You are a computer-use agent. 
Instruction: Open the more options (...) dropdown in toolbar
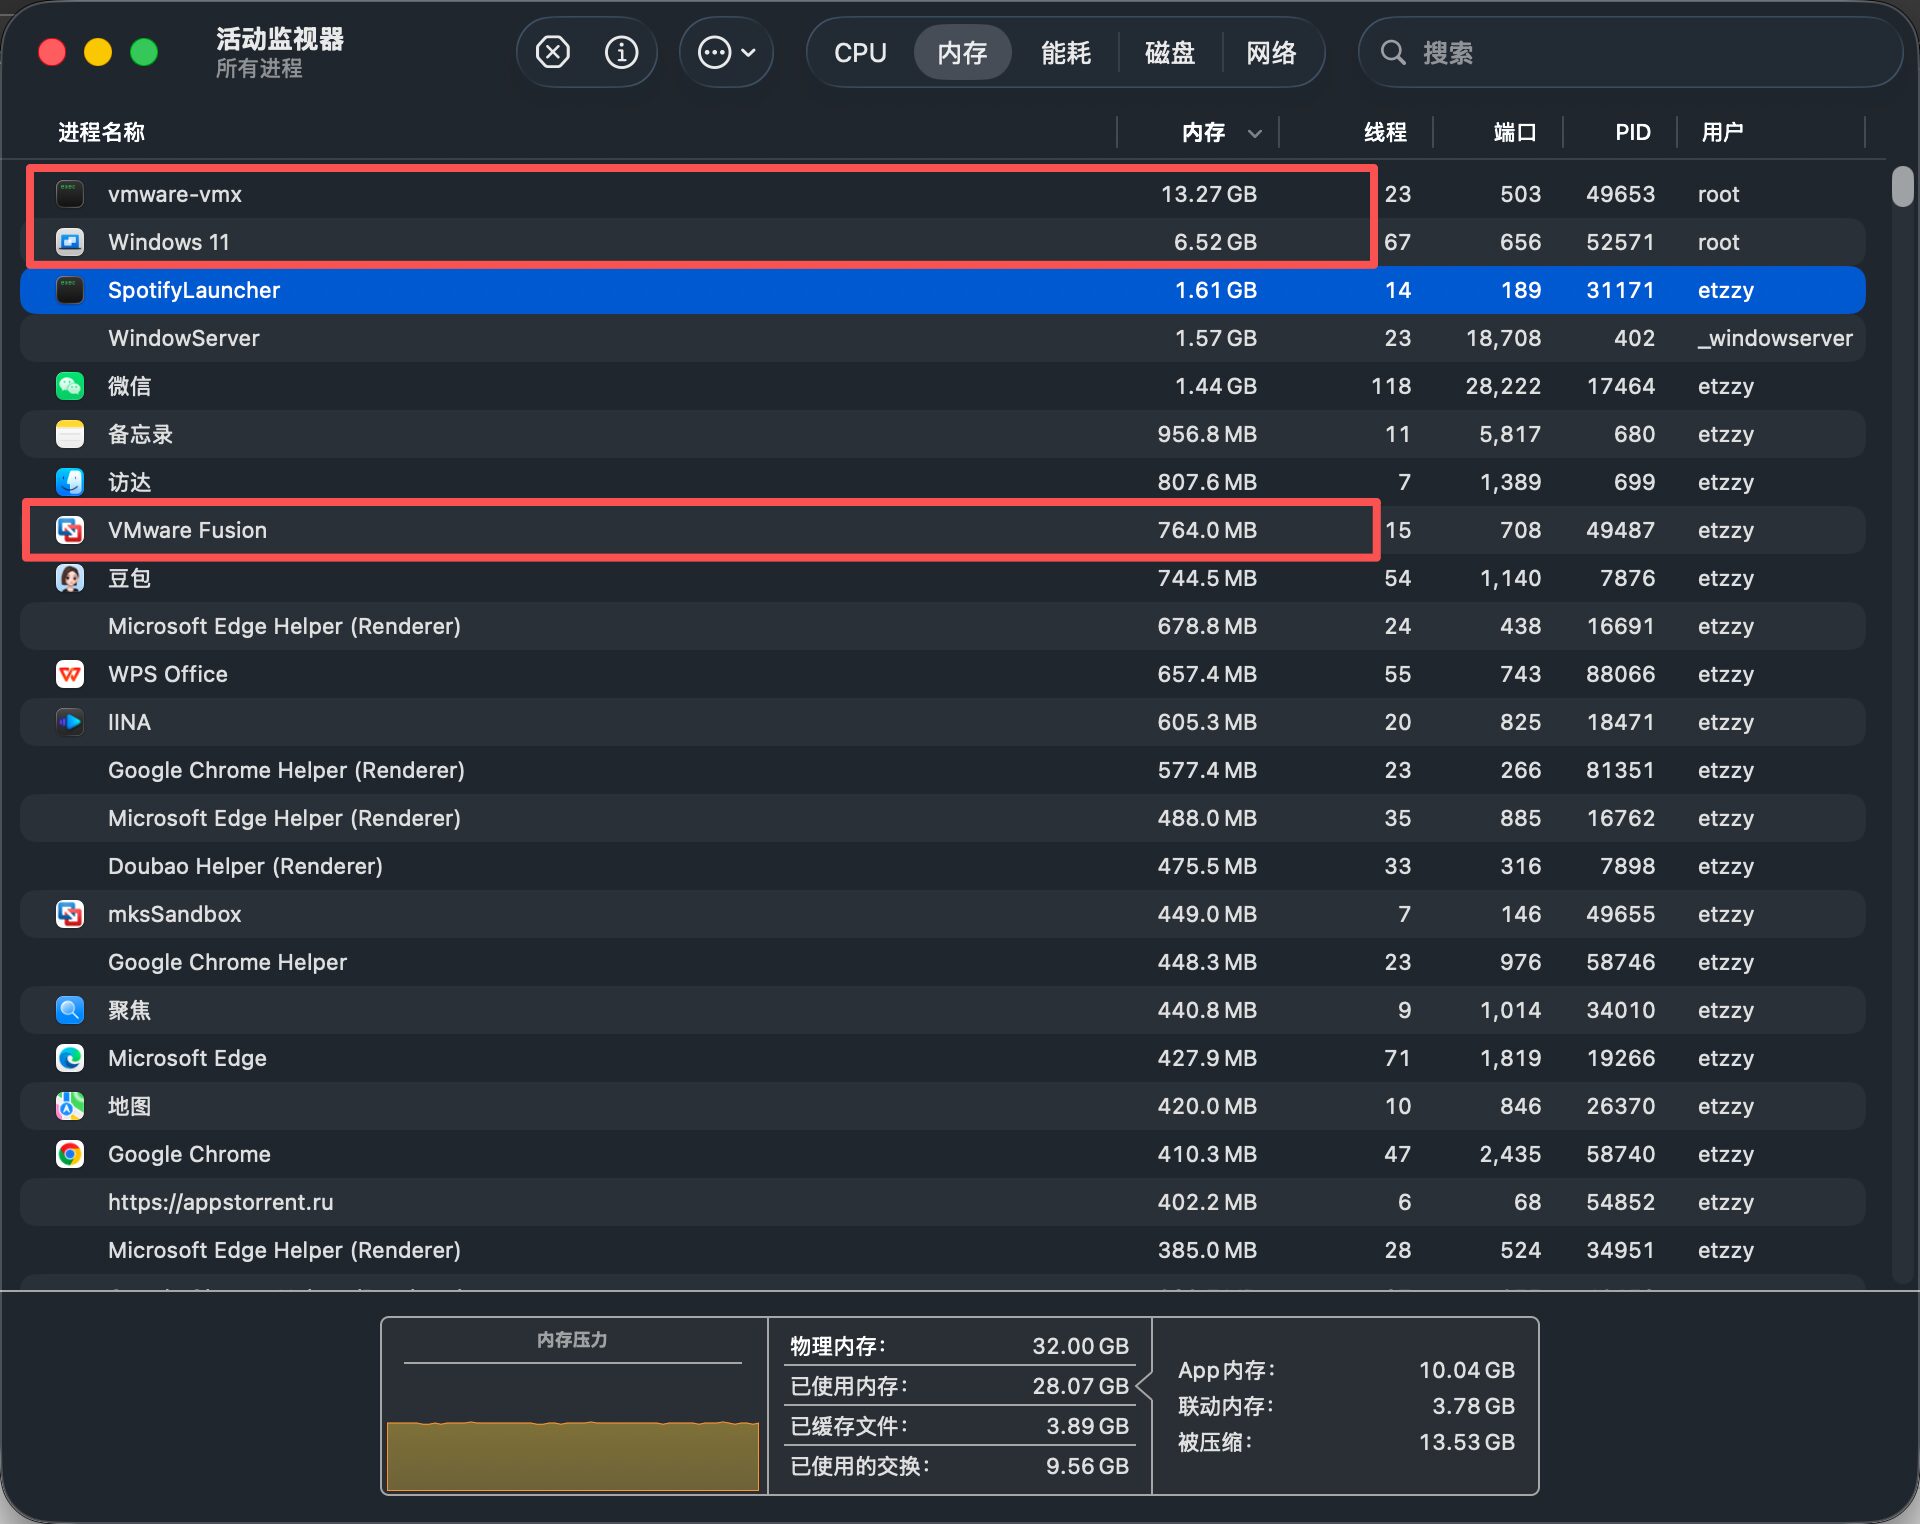(x=726, y=52)
